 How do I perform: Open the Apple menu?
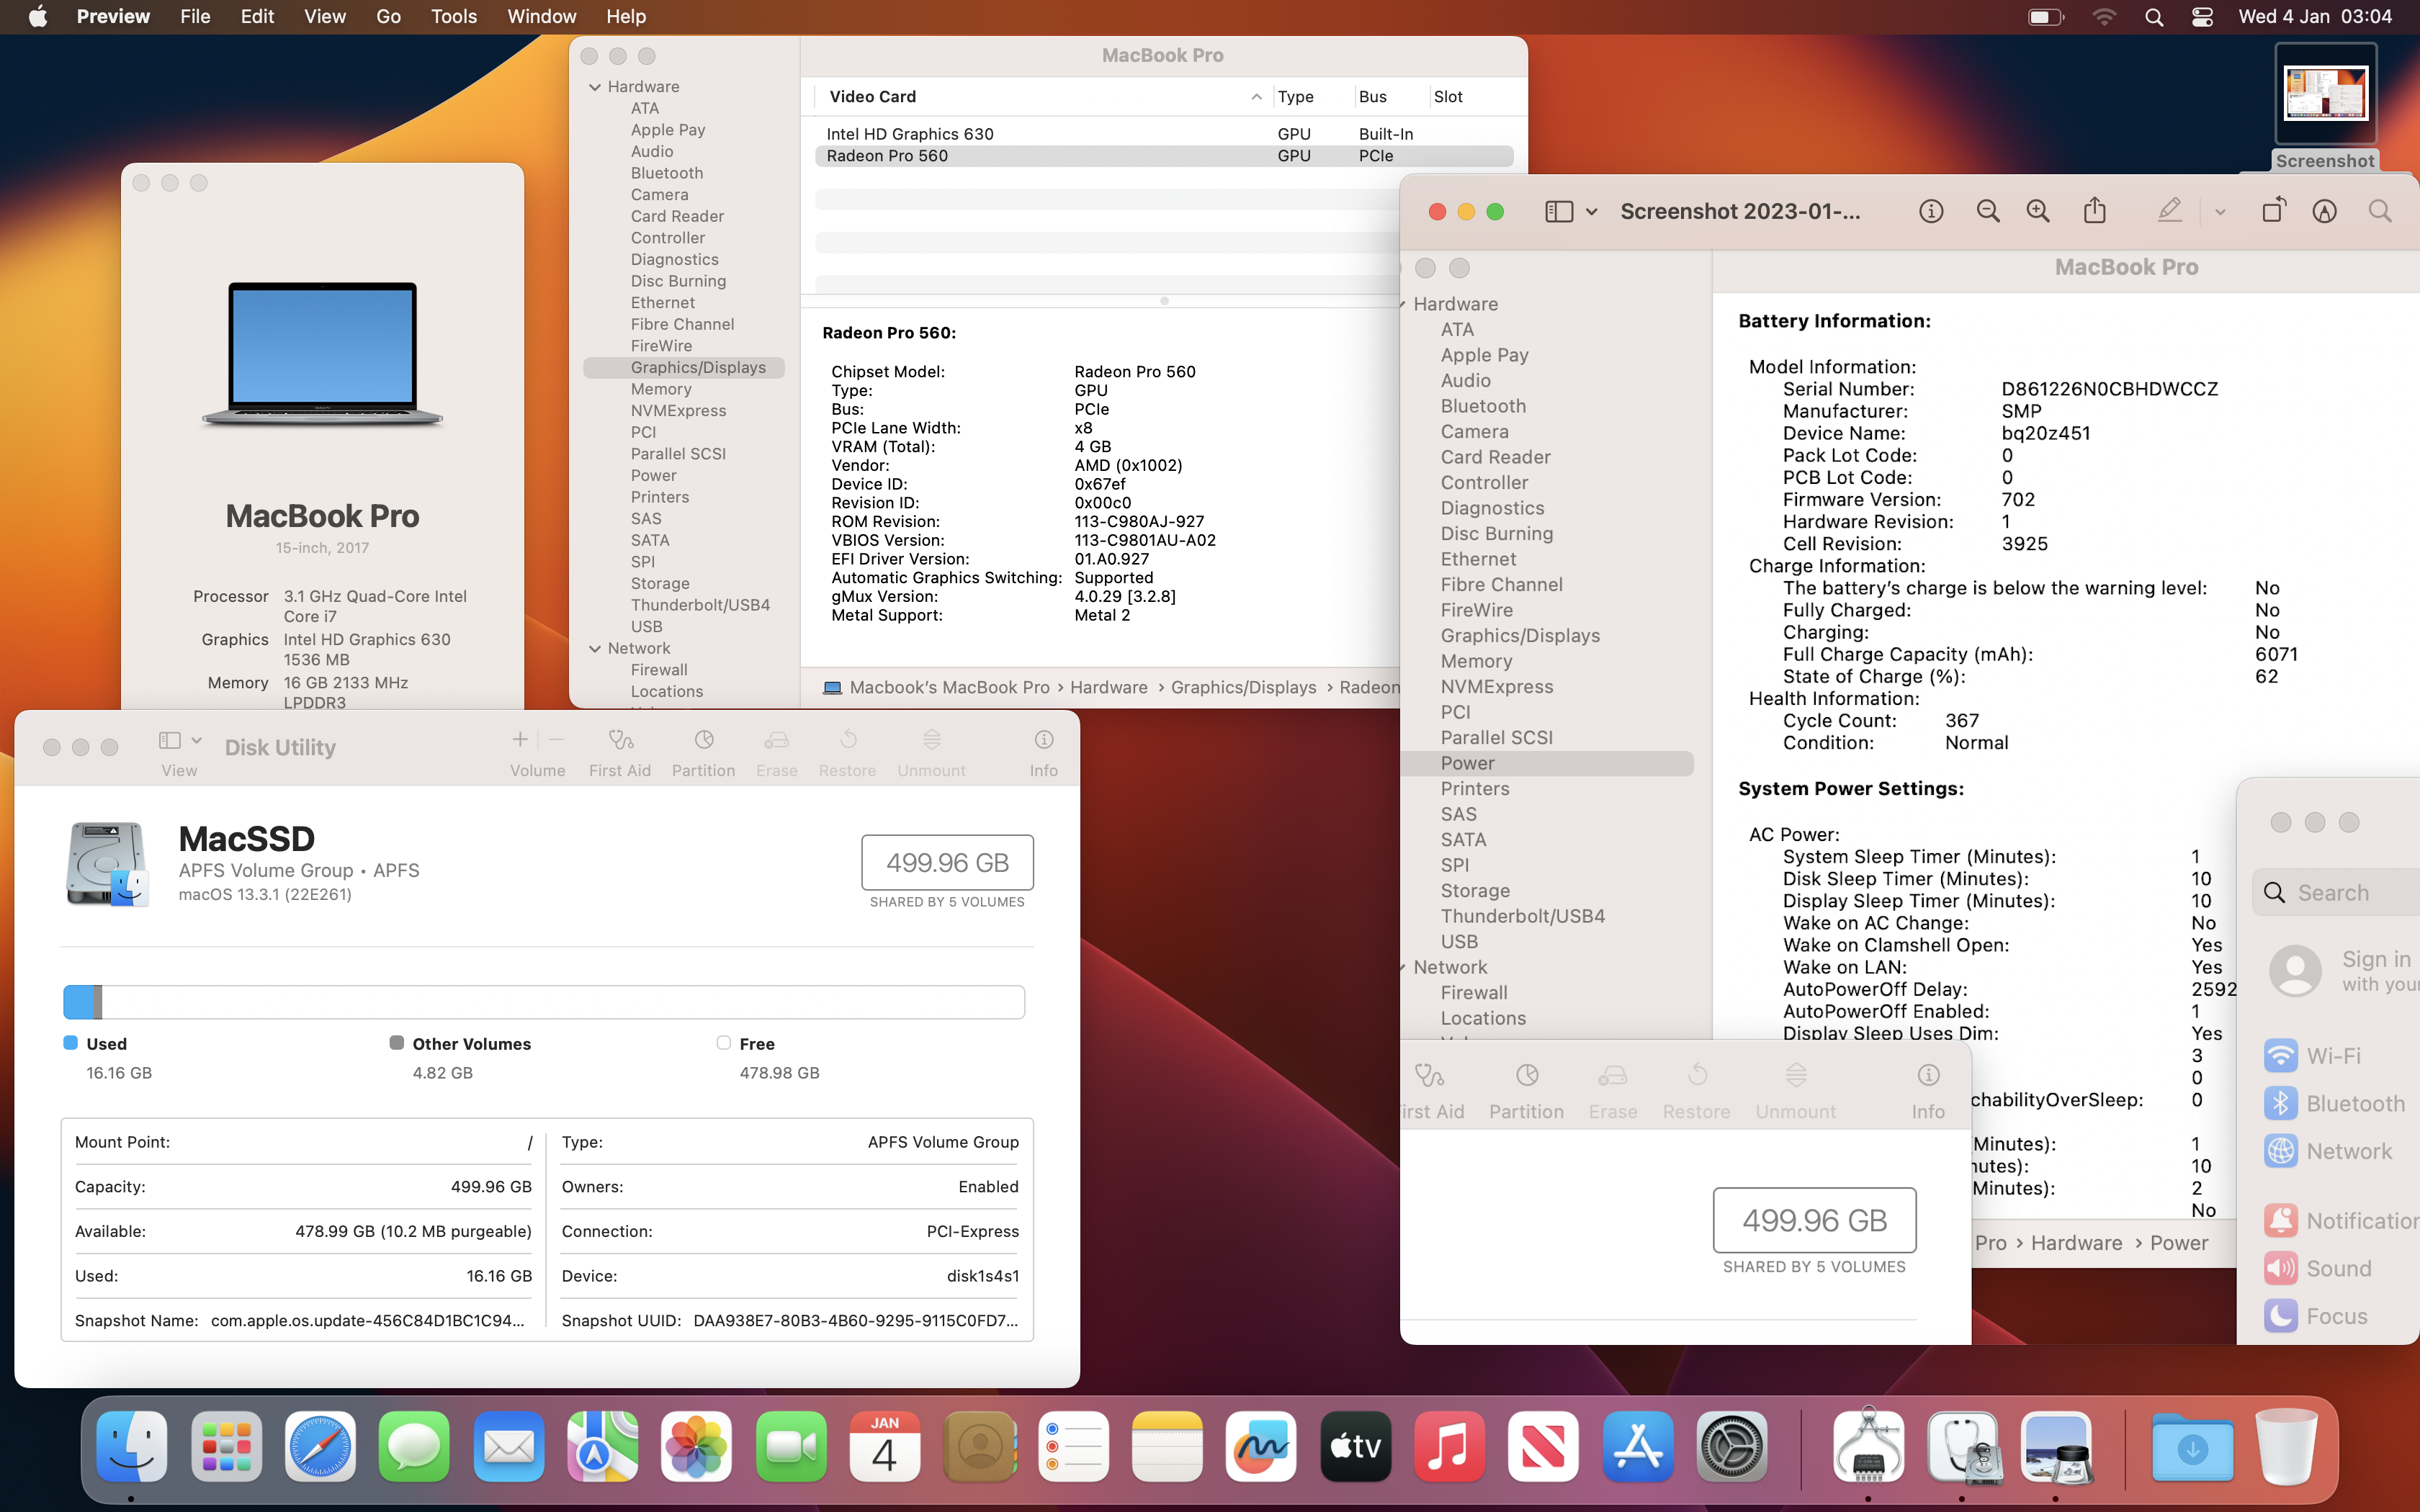pos(38,17)
